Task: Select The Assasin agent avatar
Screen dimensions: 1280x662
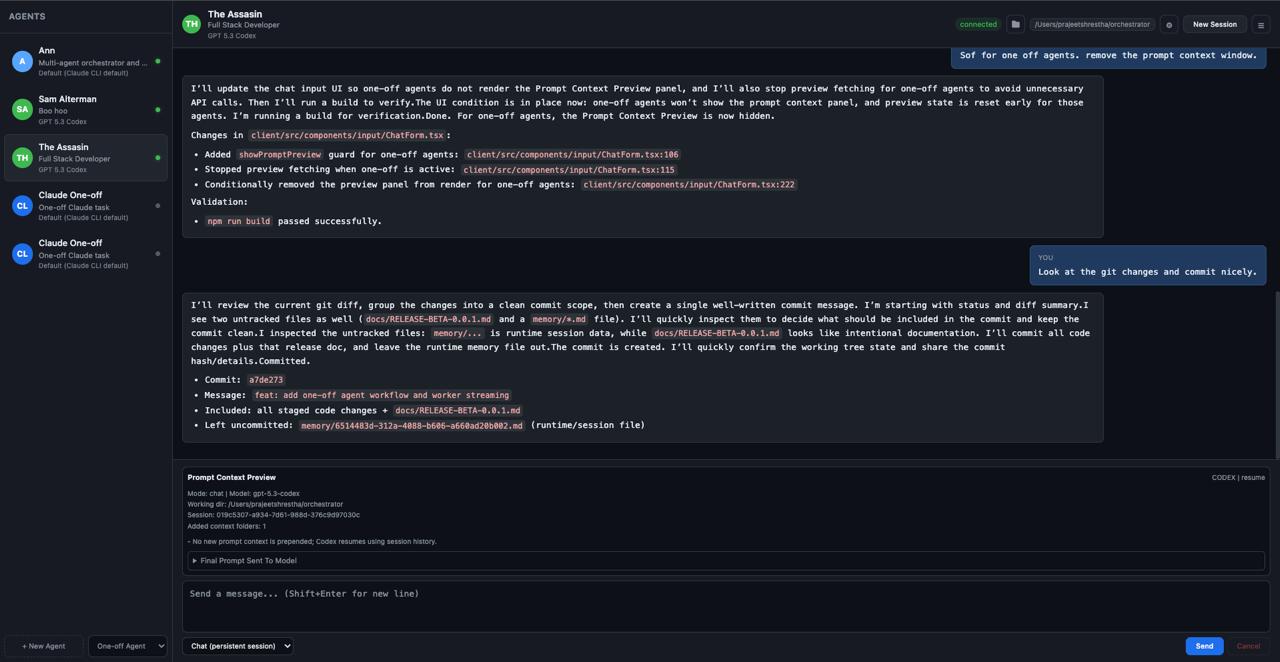Action: point(22,157)
